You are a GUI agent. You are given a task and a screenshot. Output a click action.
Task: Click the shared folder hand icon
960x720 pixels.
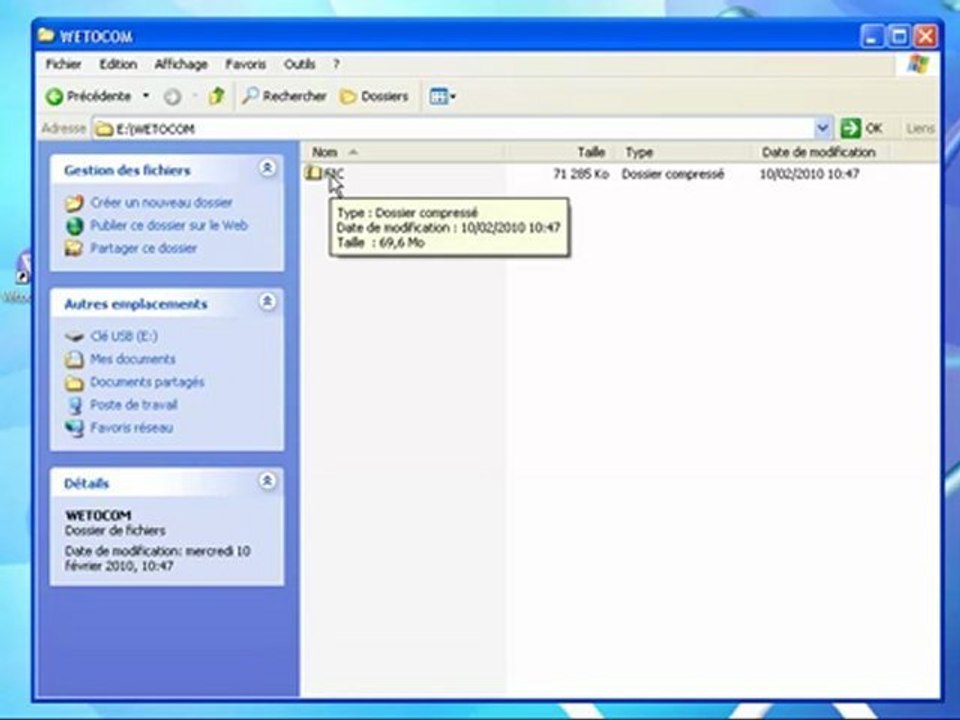click(x=74, y=249)
